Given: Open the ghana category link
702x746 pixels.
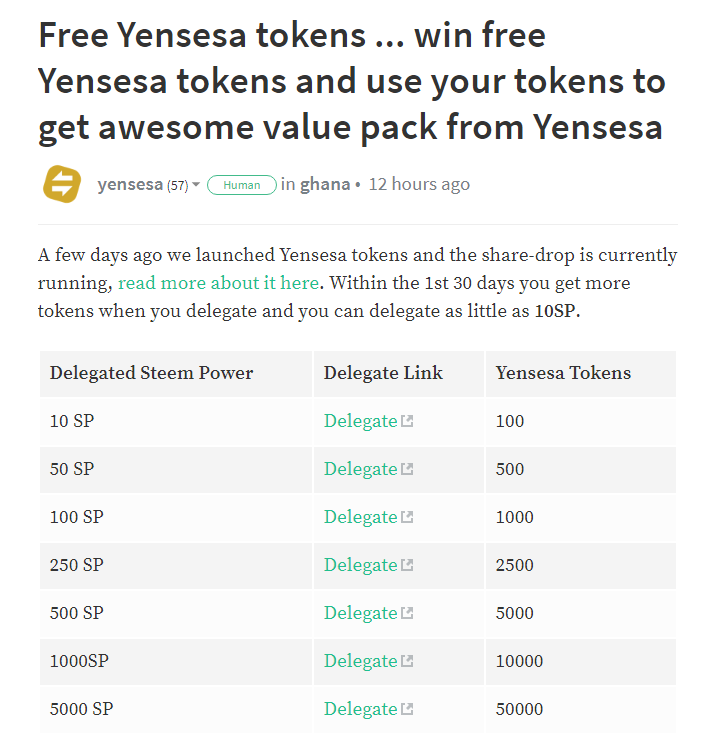Looking at the screenshot, I should [x=325, y=184].
